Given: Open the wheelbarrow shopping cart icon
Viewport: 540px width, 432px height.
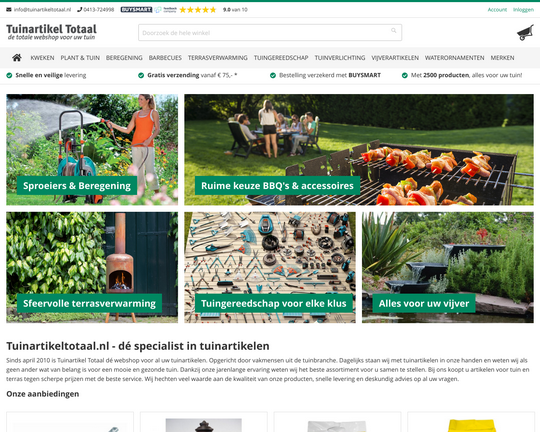Looking at the screenshot, I should [525, 33].
